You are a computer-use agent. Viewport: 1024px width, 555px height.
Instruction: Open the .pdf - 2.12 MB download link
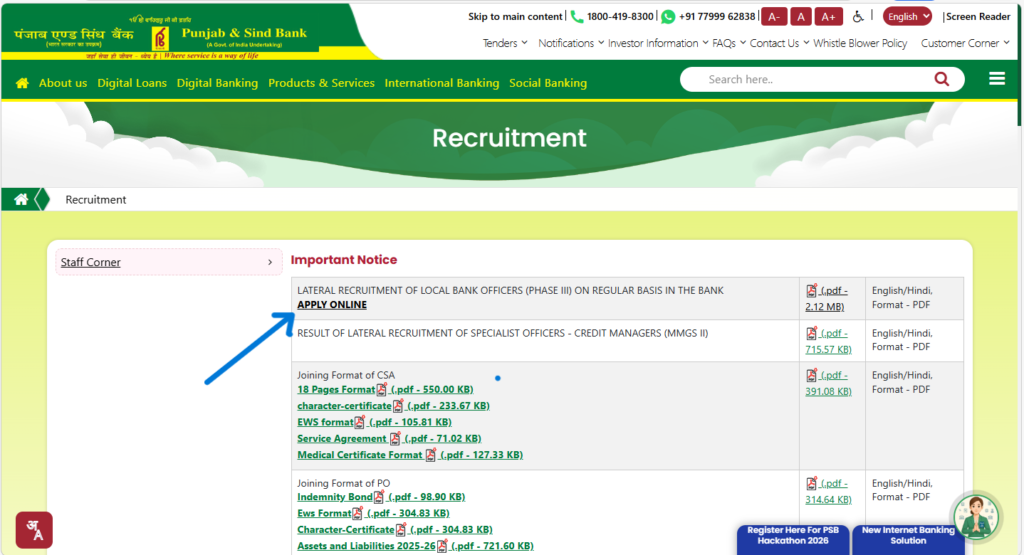click(x=826, y=298)
